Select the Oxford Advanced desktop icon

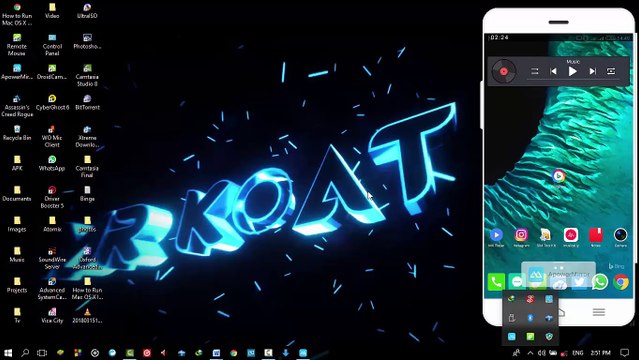(87, 258)
